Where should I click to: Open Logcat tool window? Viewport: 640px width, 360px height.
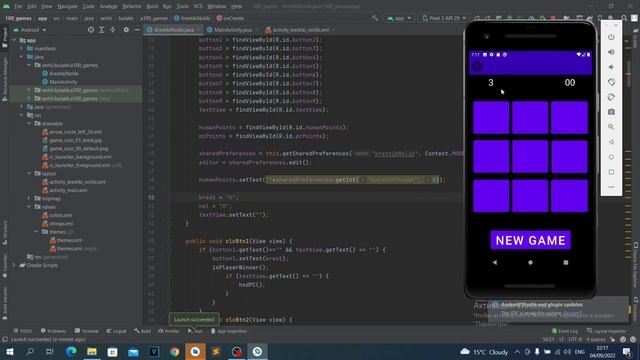tap(116, 331)
